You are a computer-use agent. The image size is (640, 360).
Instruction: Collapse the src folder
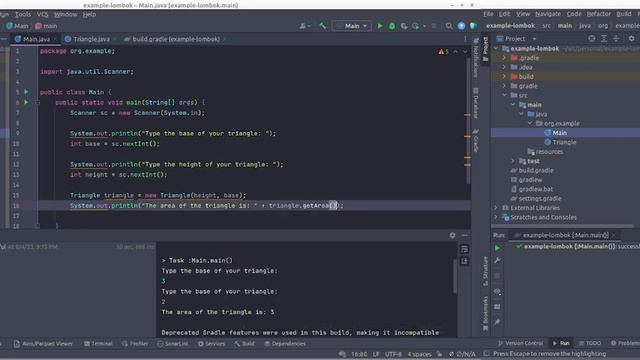(504, 95)
